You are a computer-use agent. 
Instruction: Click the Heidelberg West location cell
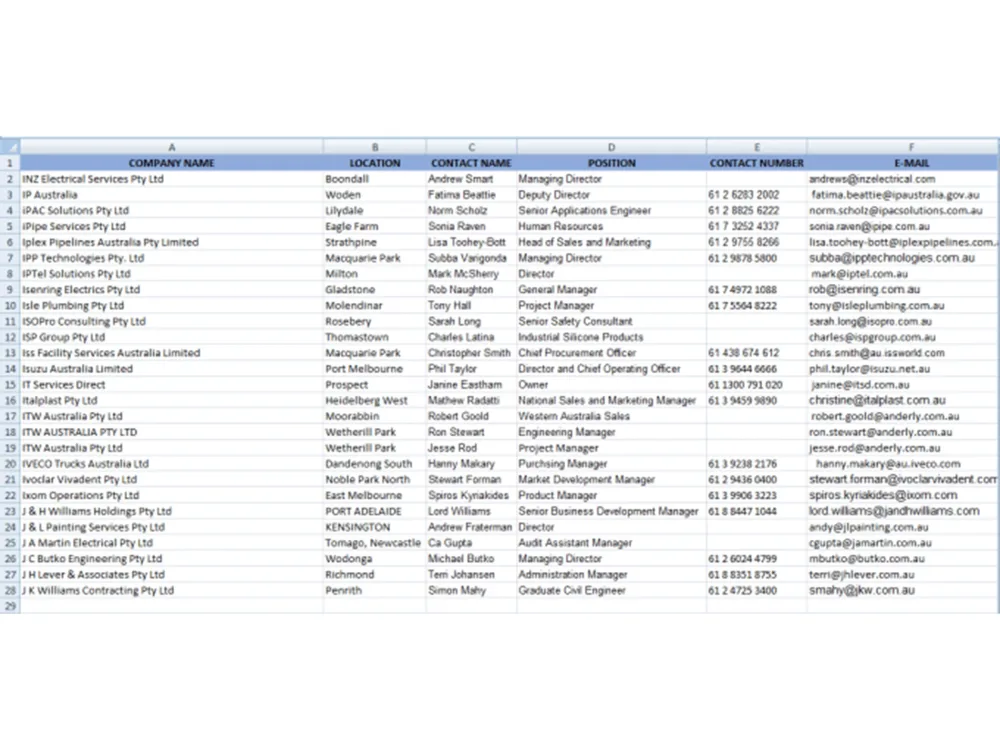click(x=375, y=401)
